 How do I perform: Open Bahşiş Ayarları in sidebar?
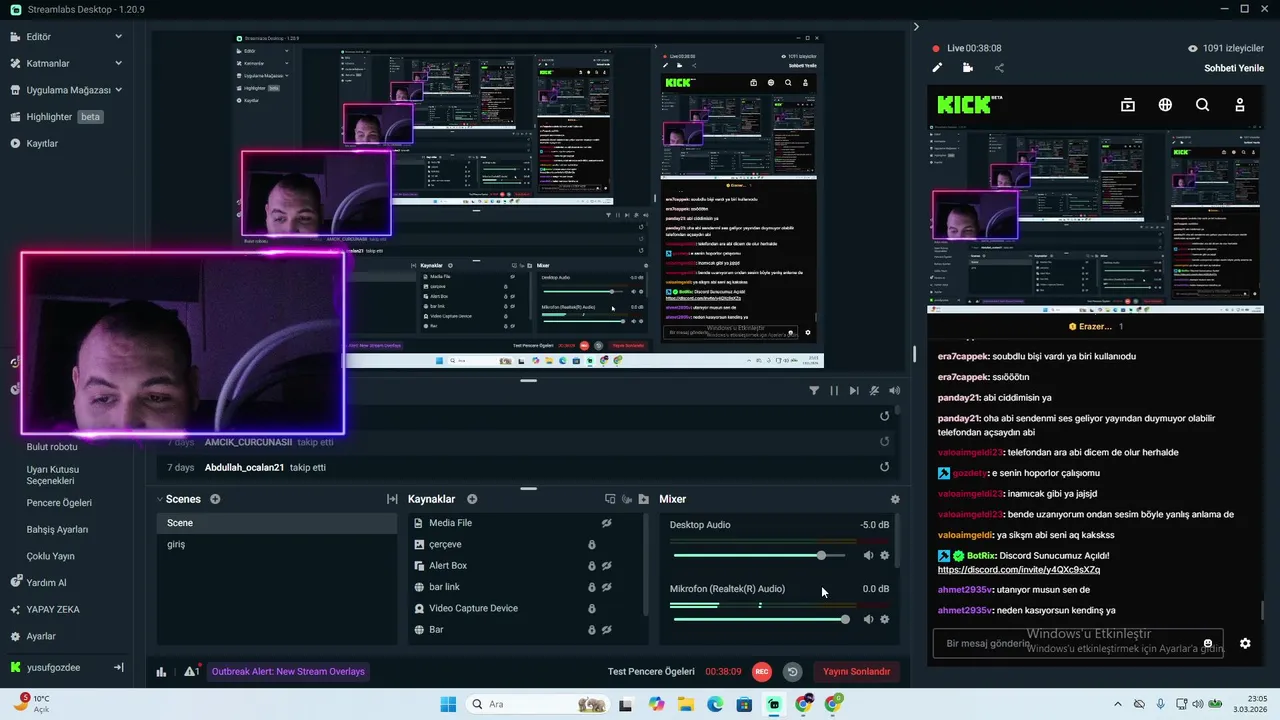point(57,529)
